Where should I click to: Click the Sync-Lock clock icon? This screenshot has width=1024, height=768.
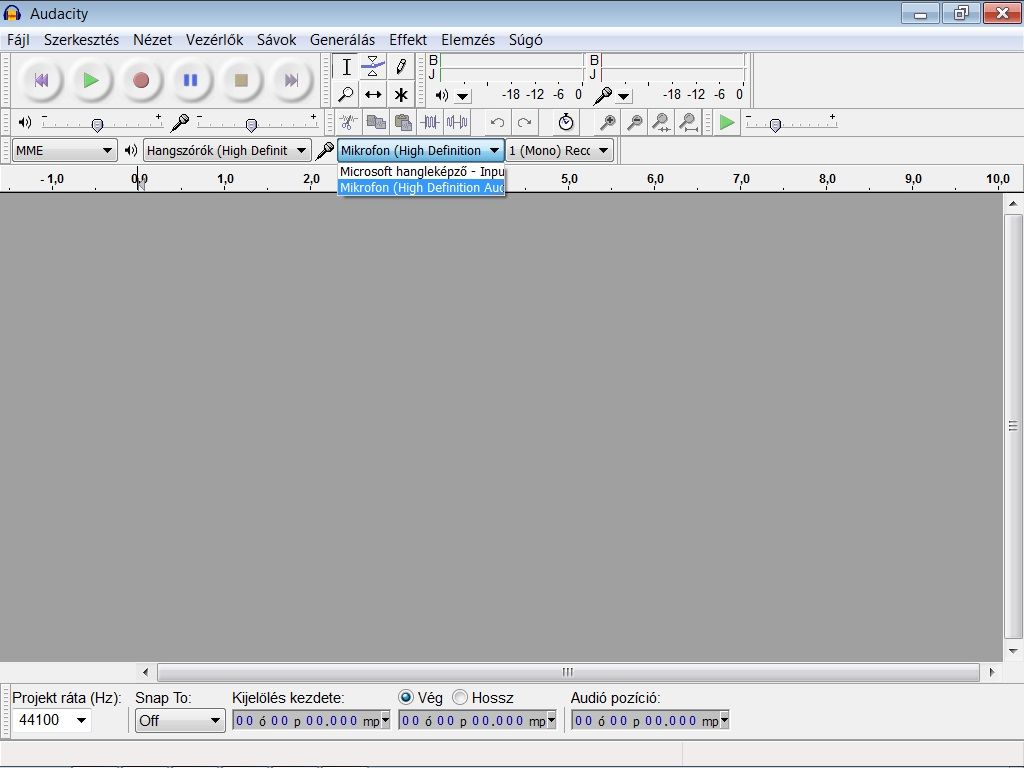pyautogui.click(x=566, y=122)
